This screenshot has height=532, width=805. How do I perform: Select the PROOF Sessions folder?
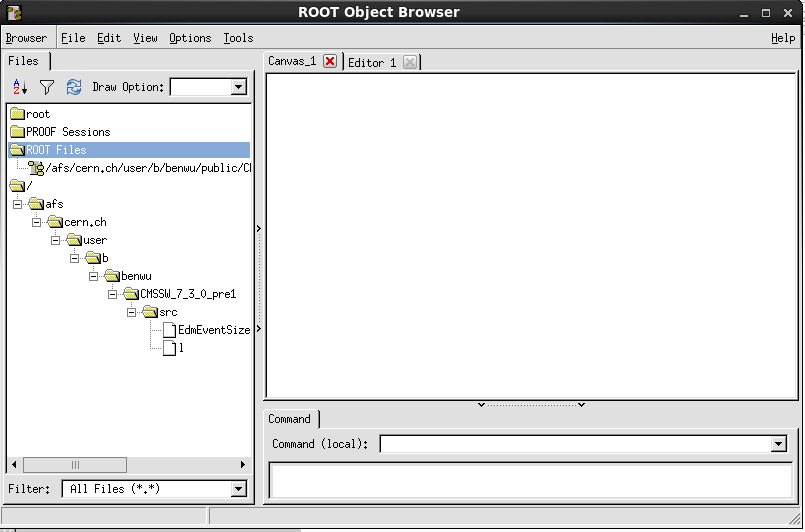[61, 132]
